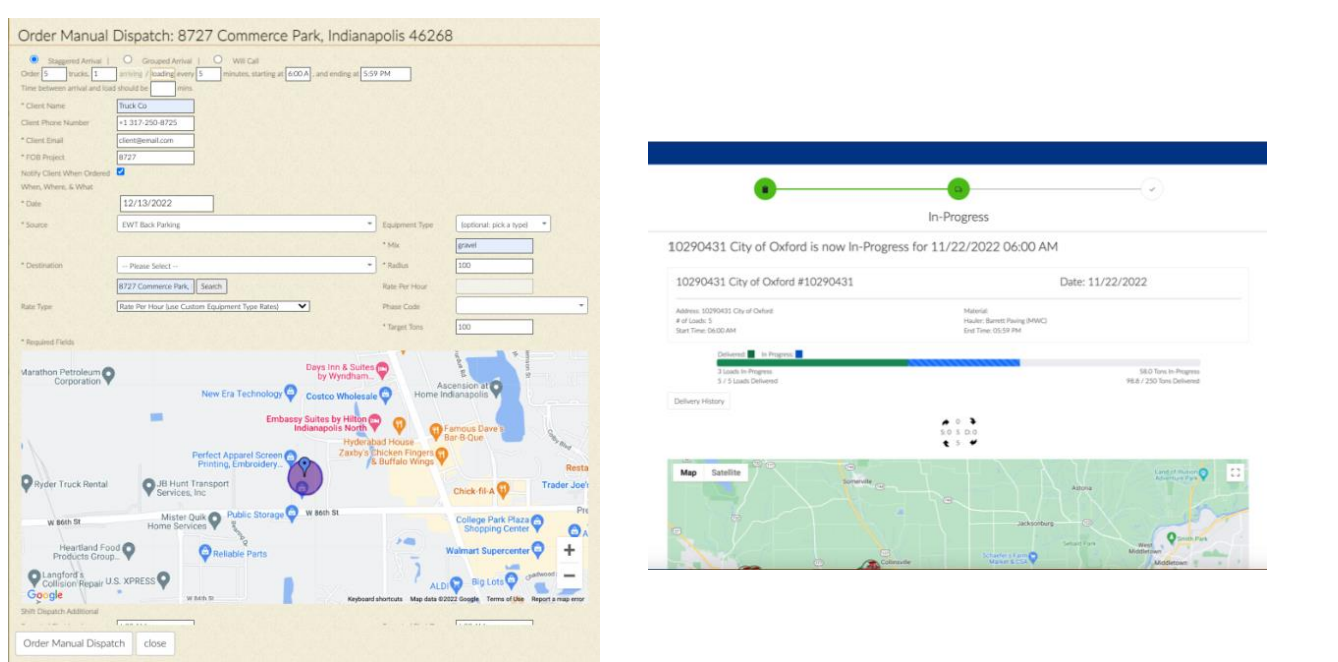Toggle fullscreen on the delivery map

click(1235, 473)
